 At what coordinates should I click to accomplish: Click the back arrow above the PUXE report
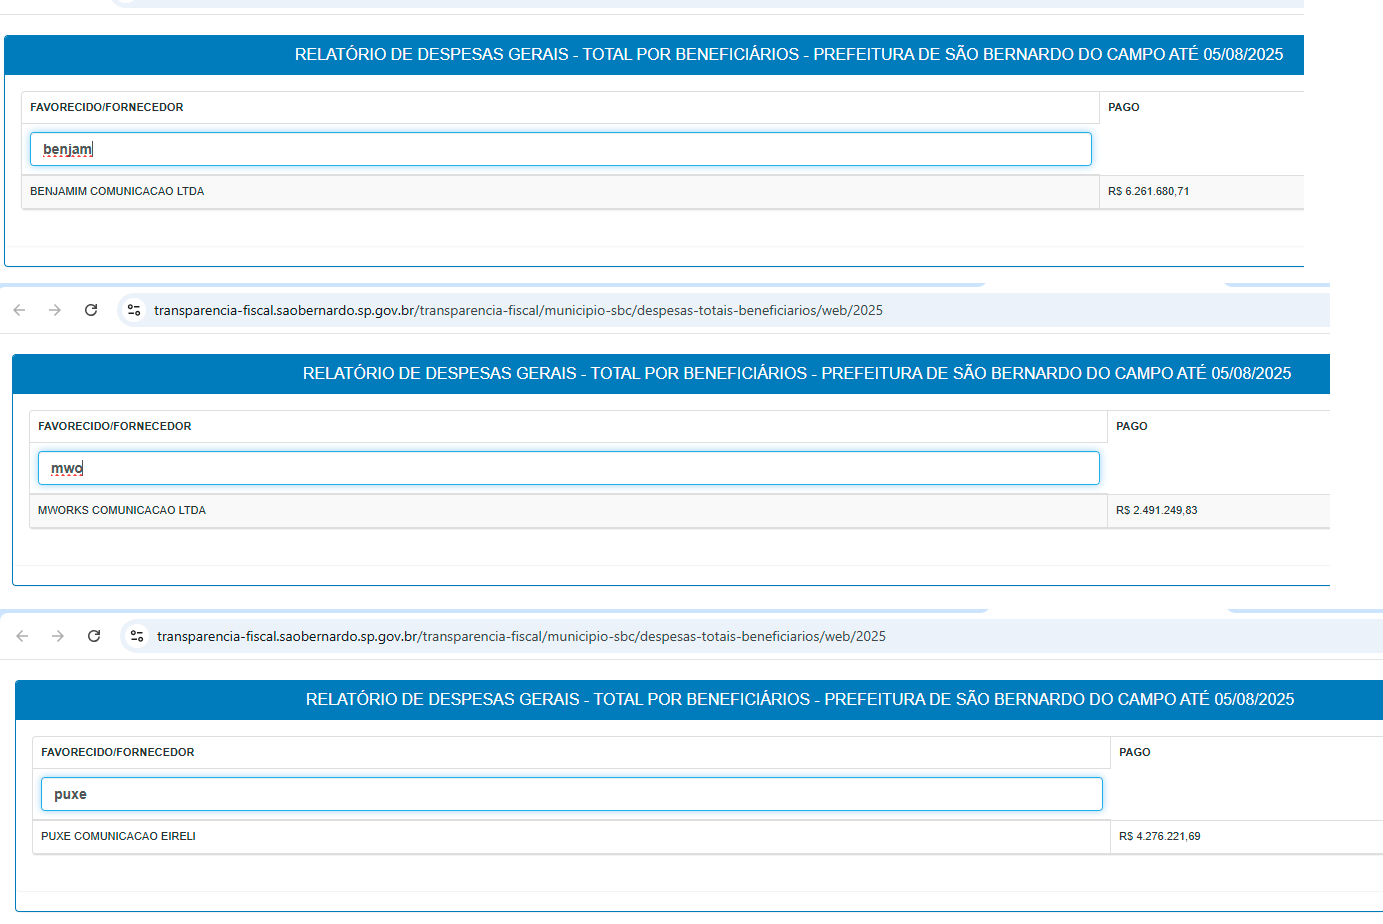point(22,636)
